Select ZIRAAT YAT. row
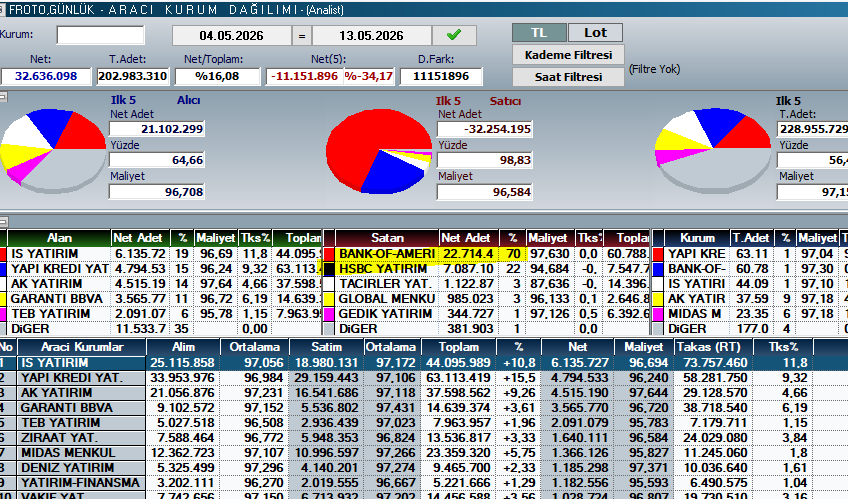 coord(424,437)
